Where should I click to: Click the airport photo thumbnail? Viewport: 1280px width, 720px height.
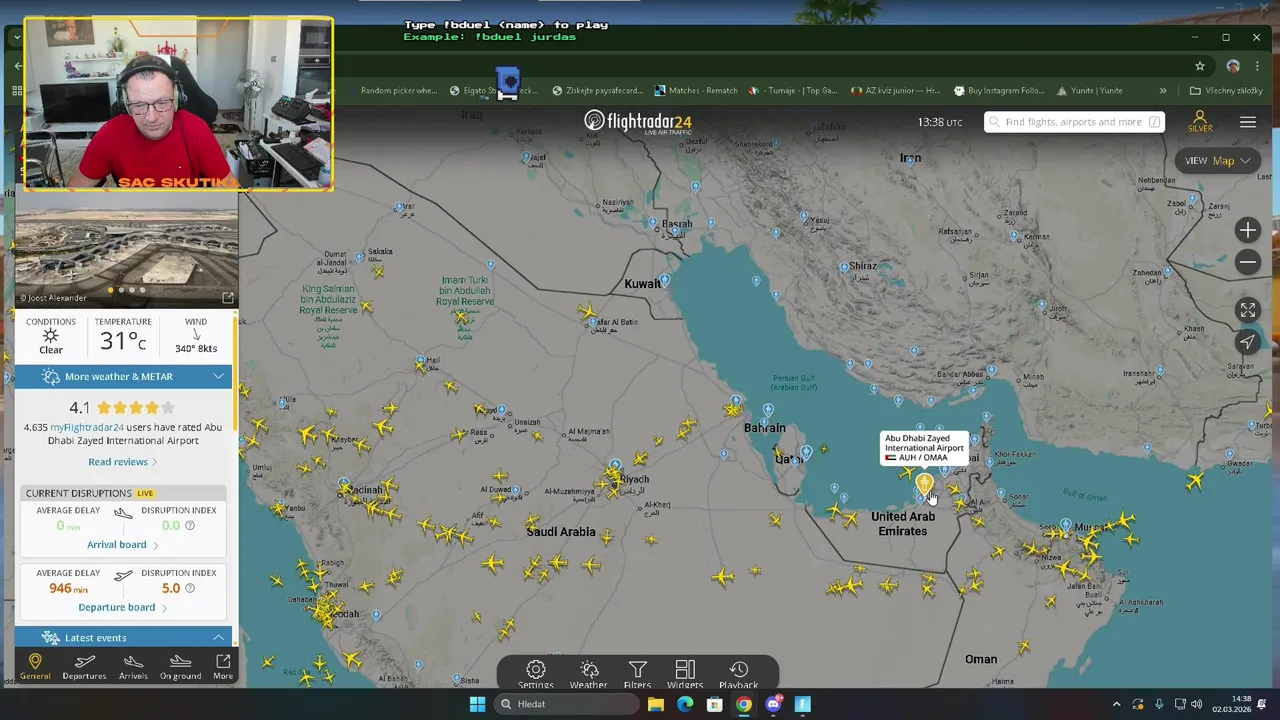[x=126, y=250]
